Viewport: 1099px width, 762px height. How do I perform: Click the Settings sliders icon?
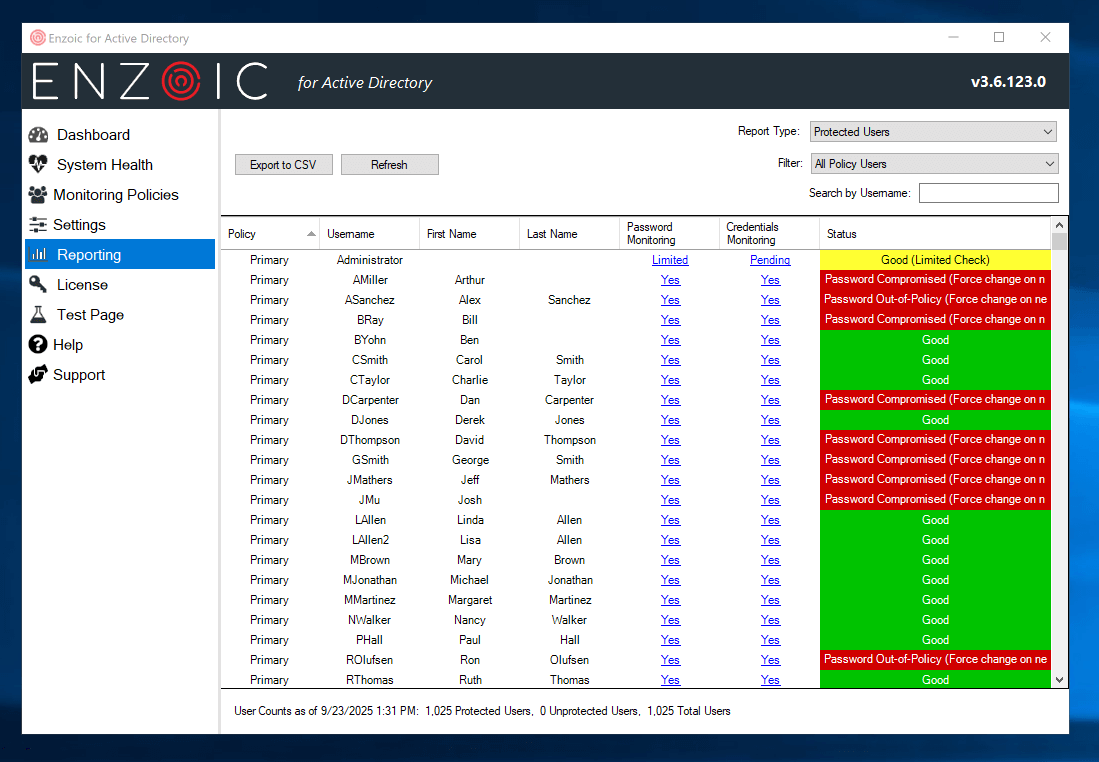click(38, 225)
